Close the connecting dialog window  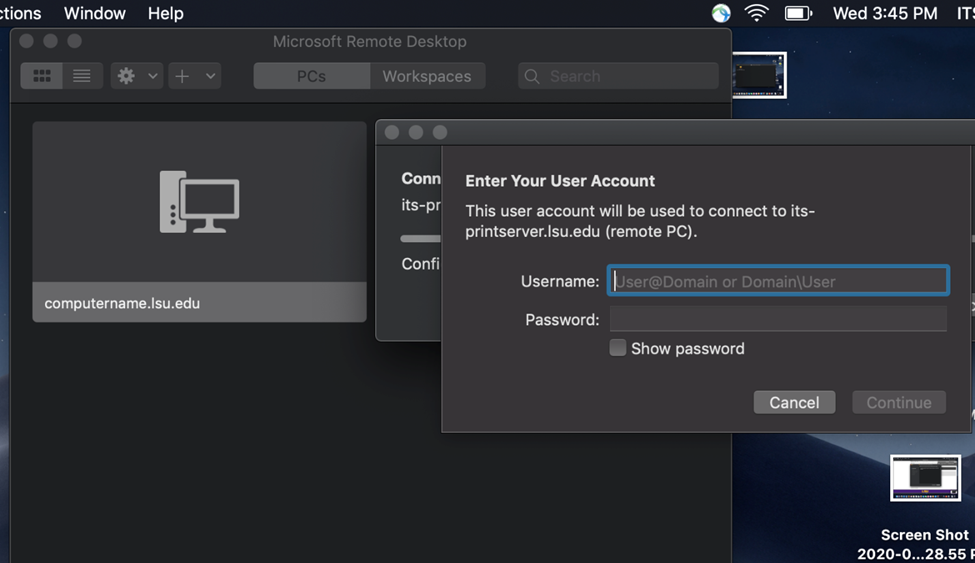(392, 133)
